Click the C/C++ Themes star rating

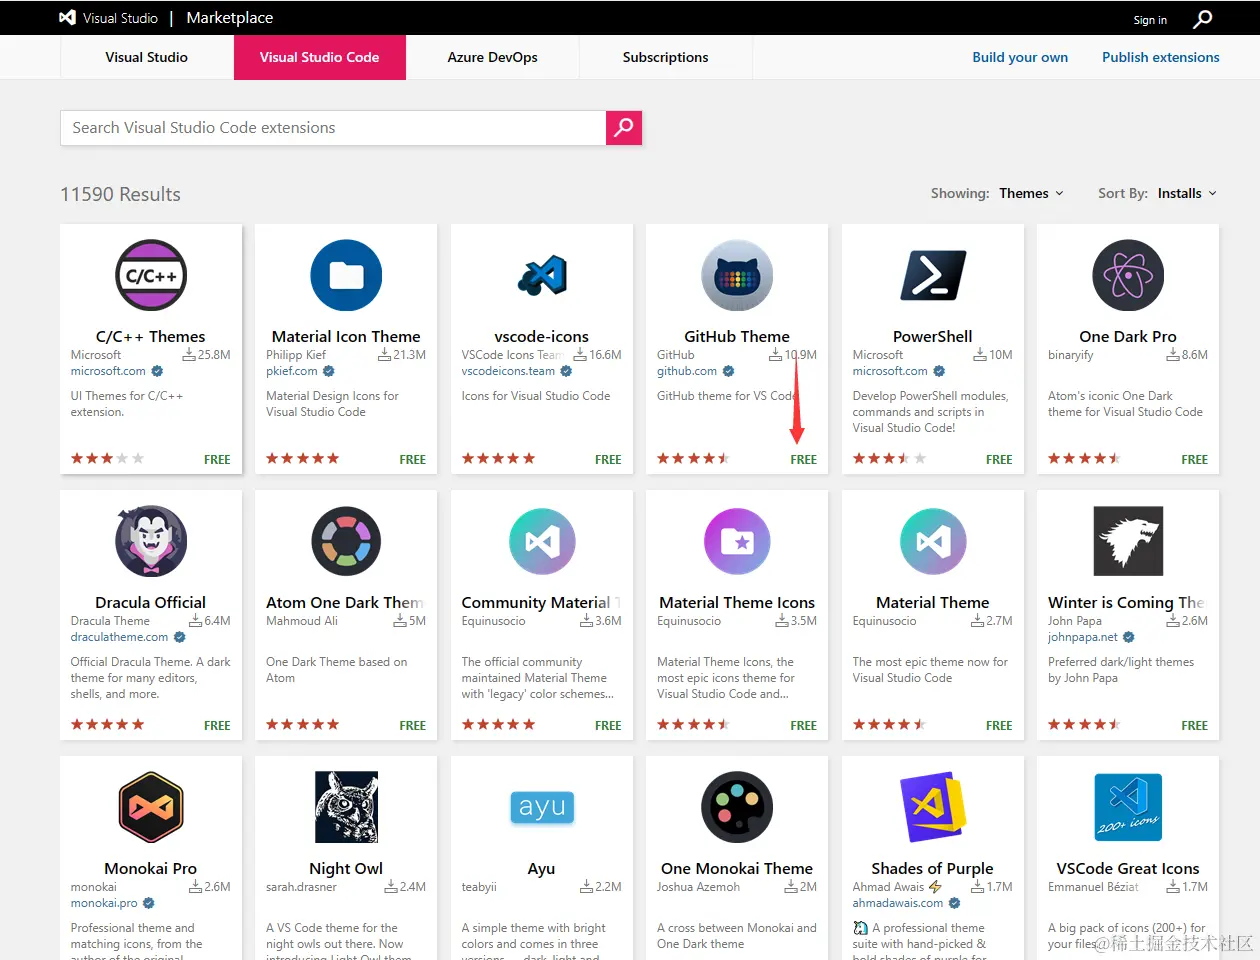[x=107, y=459]
